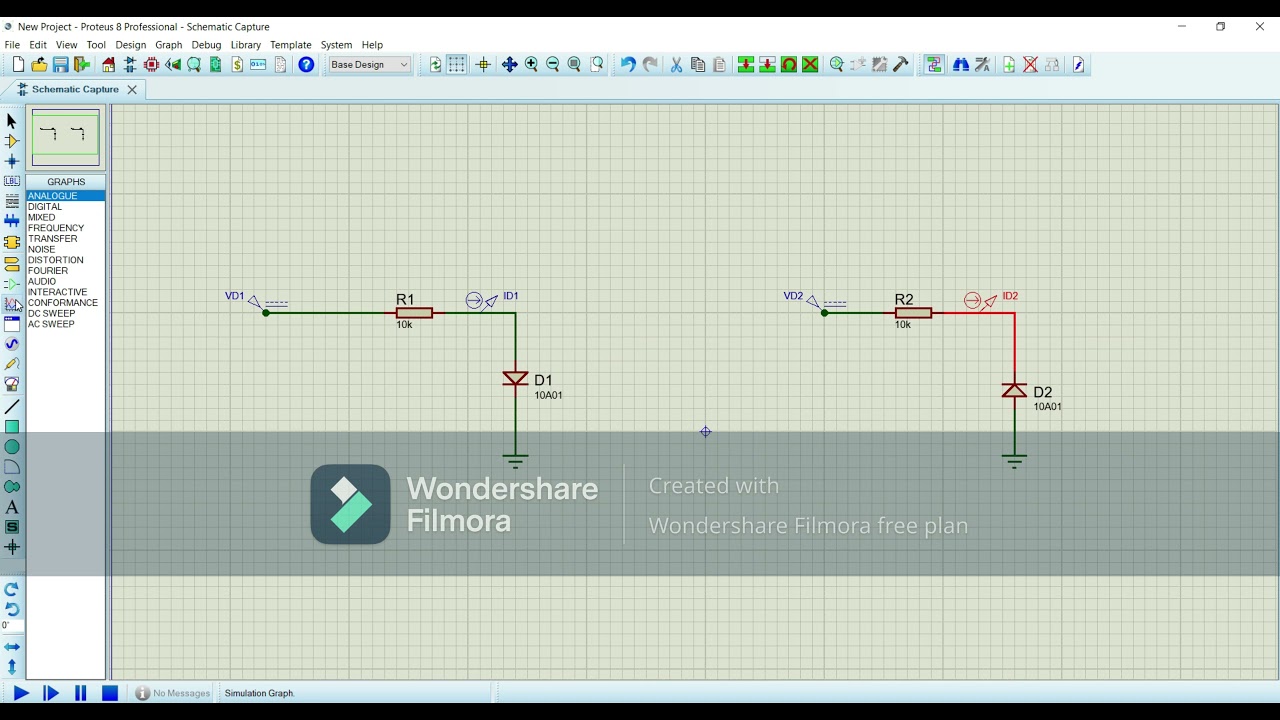Click resistor R1 in the schematic
The image size is (1280, 720).
click(x=414, y=313)
